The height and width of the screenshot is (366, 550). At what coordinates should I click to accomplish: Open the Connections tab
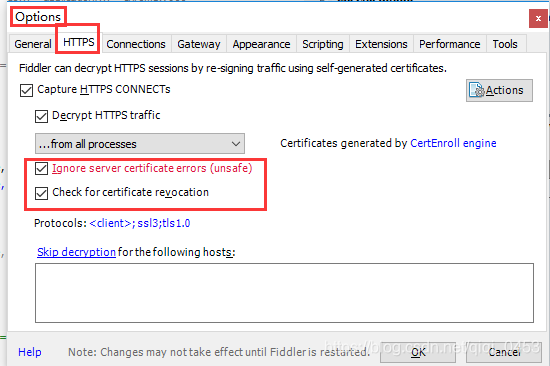click(136, 44)
